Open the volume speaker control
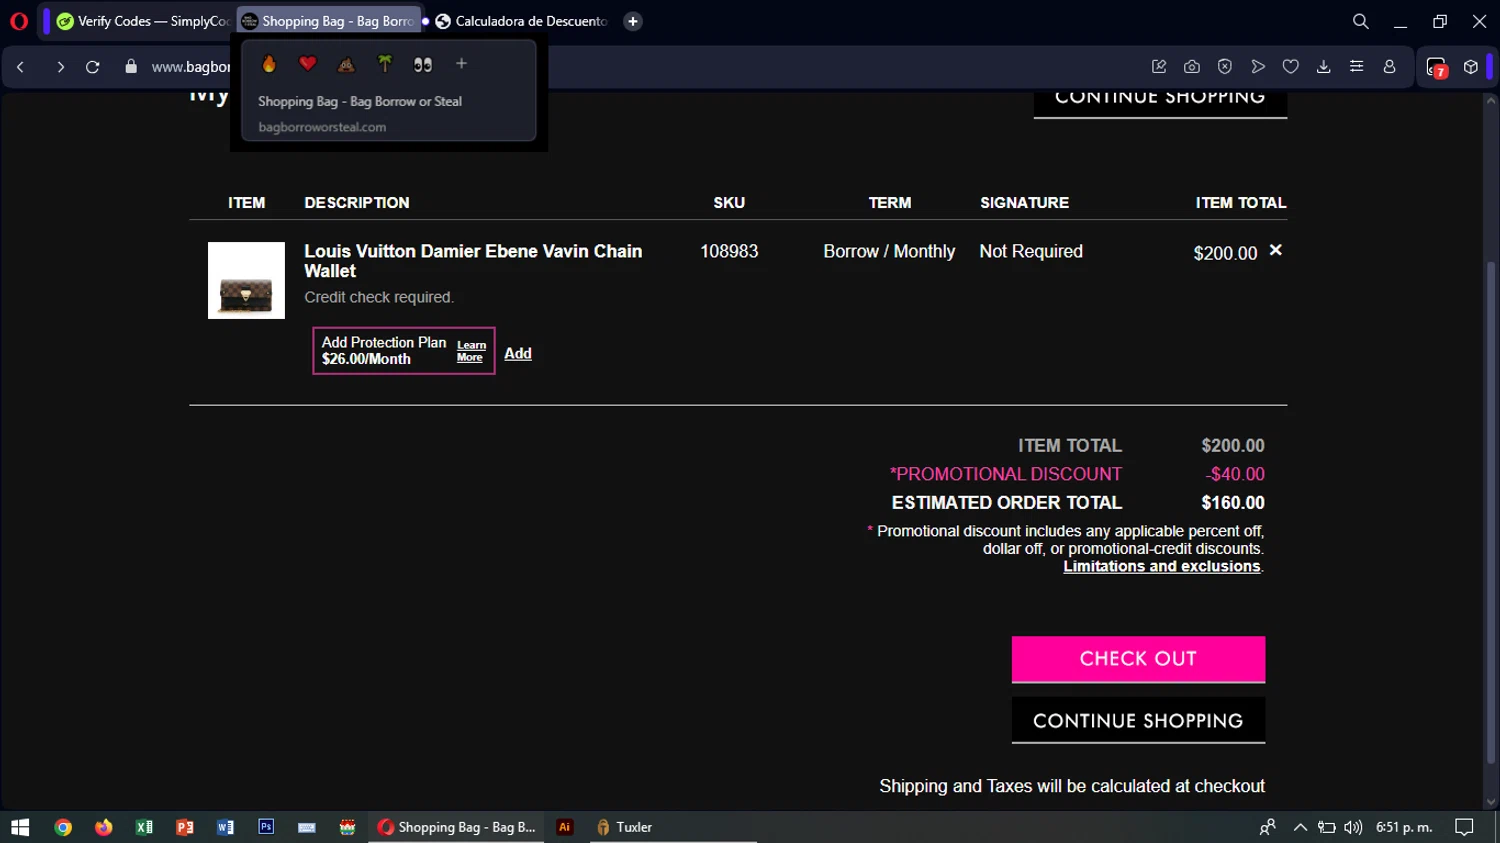 point(1353,827)
